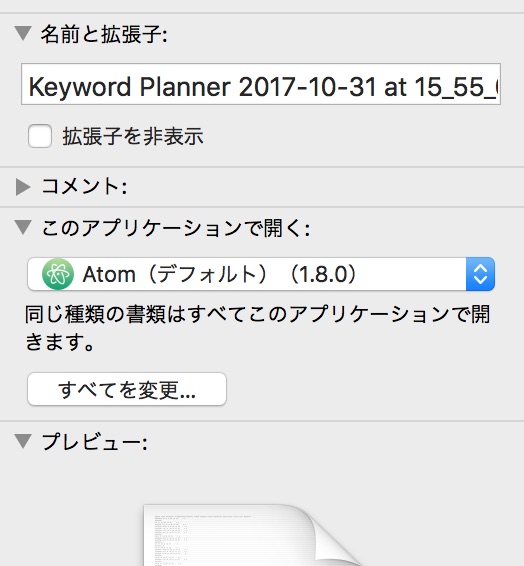Place cursor on 2017-10-31 in the filename
Viewport: 524px width, 566px height.
click(307, 87)
